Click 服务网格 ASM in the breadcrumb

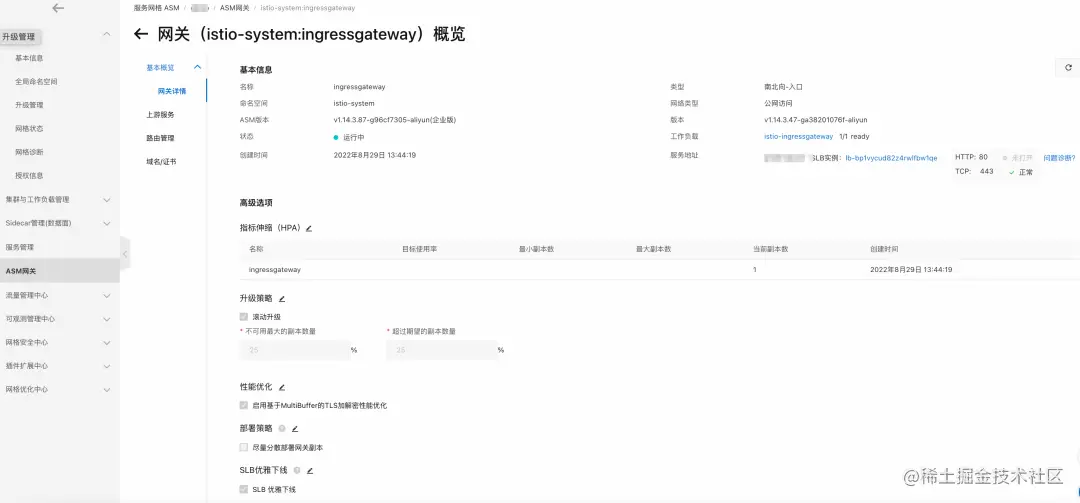156,8
